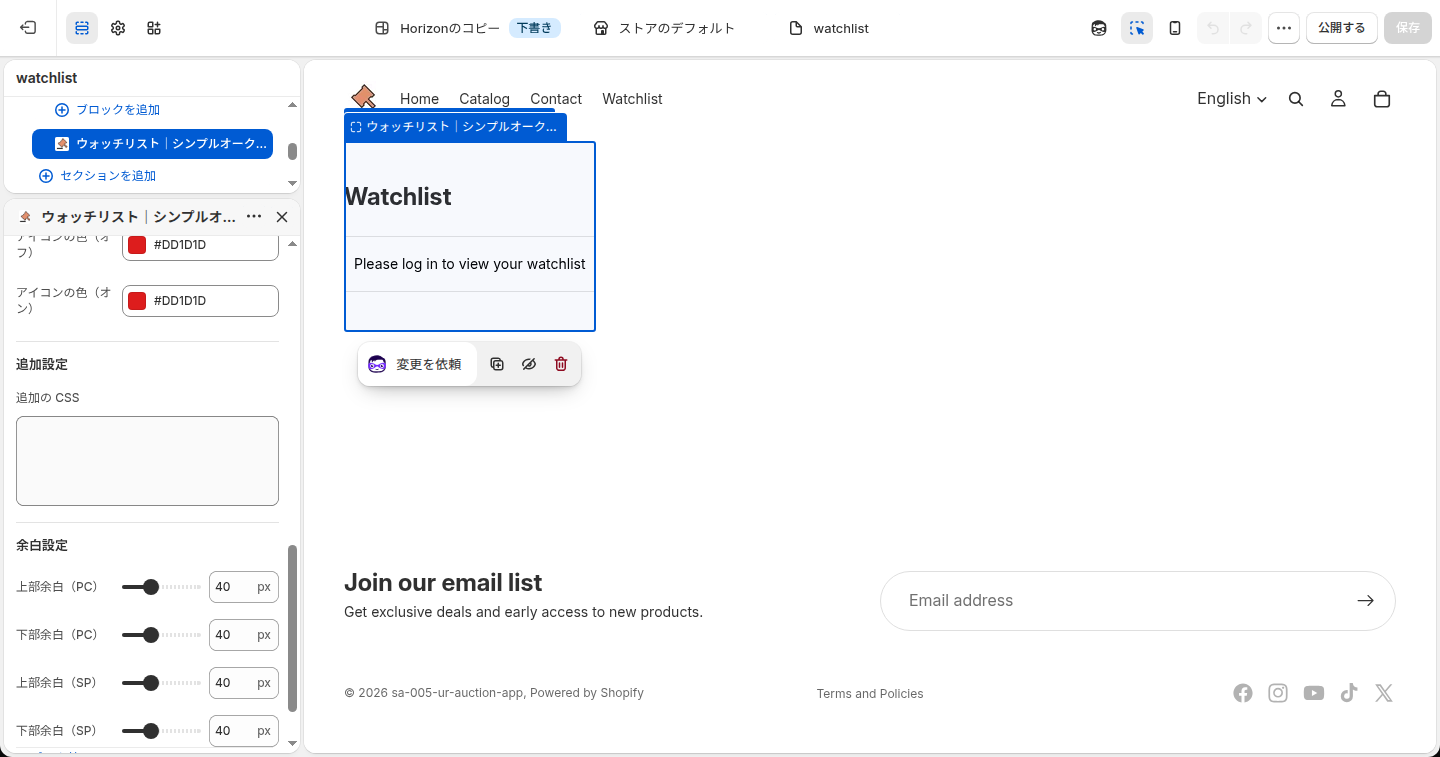Click the exit editor icon
The height and width of the screenshot is (757, 1440).
coord(28,28)
